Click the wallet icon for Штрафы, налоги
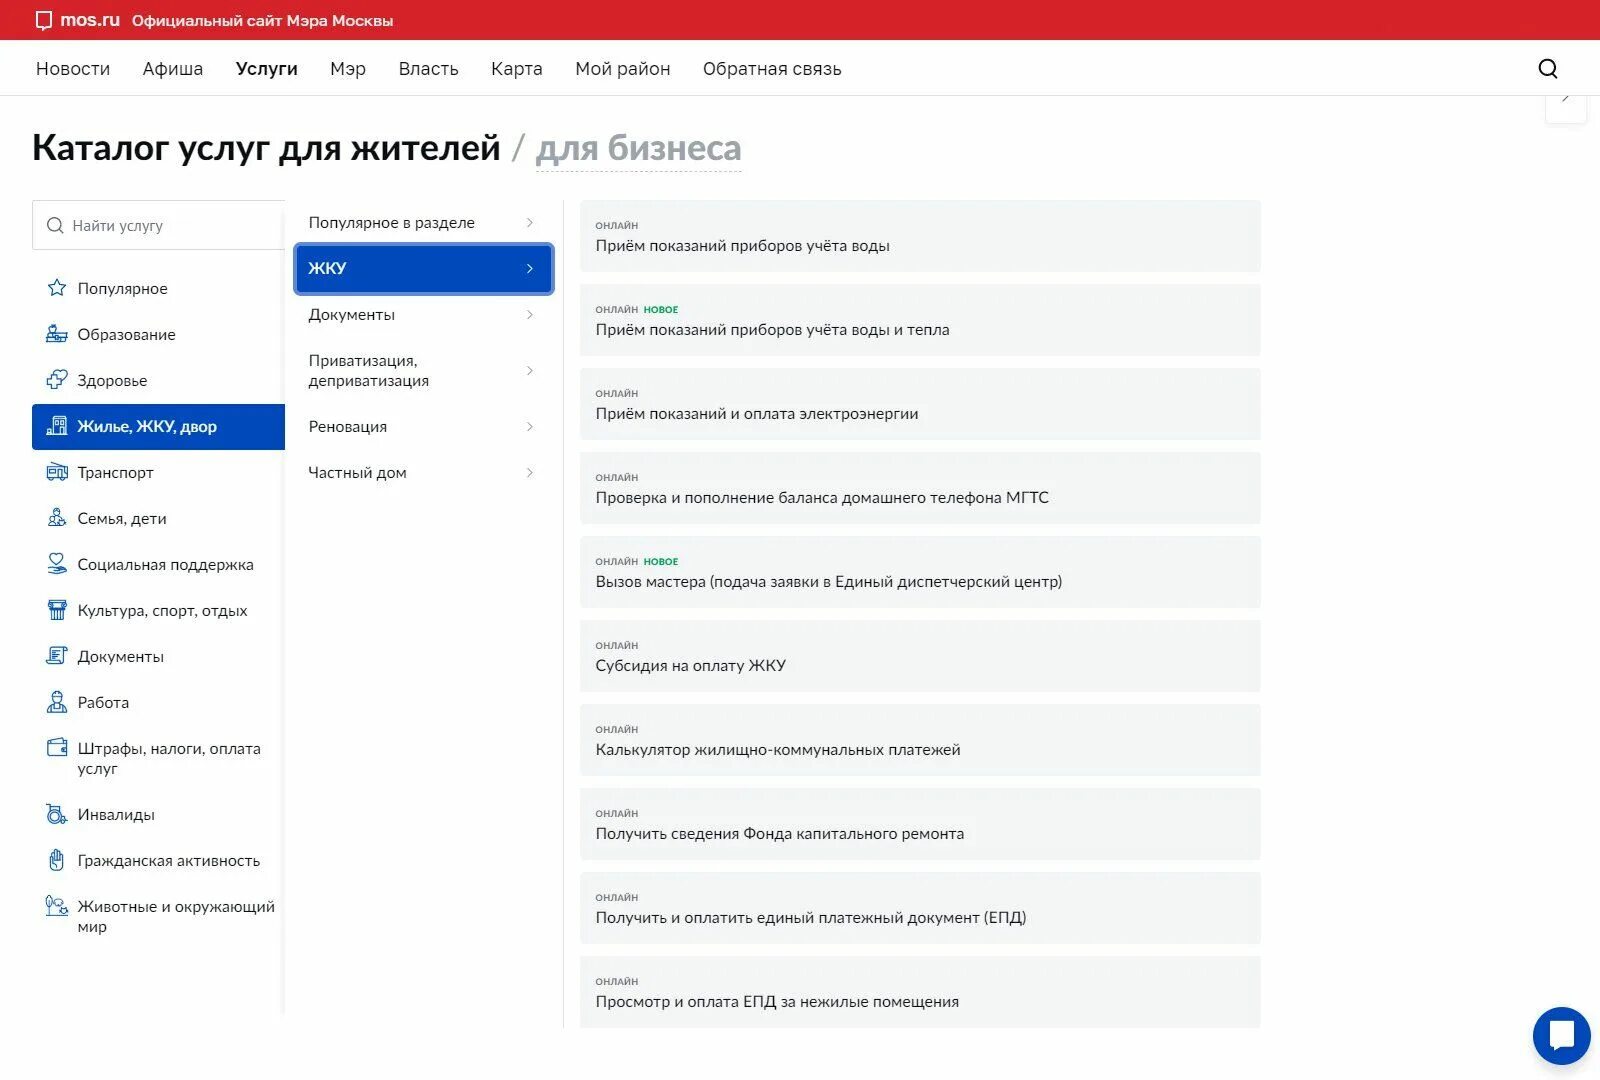This screenshot has height=1080, width=1600. point(57,748)
